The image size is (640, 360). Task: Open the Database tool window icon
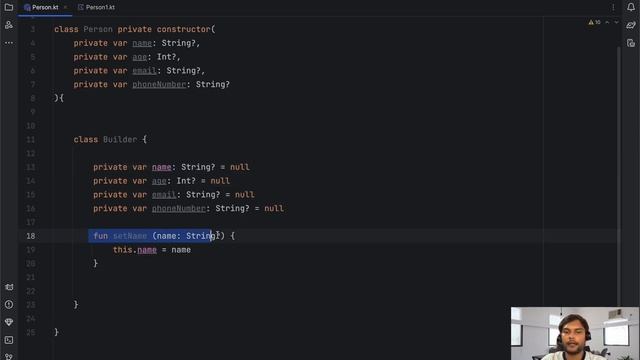pyautogui.click(x=631, y=43)
